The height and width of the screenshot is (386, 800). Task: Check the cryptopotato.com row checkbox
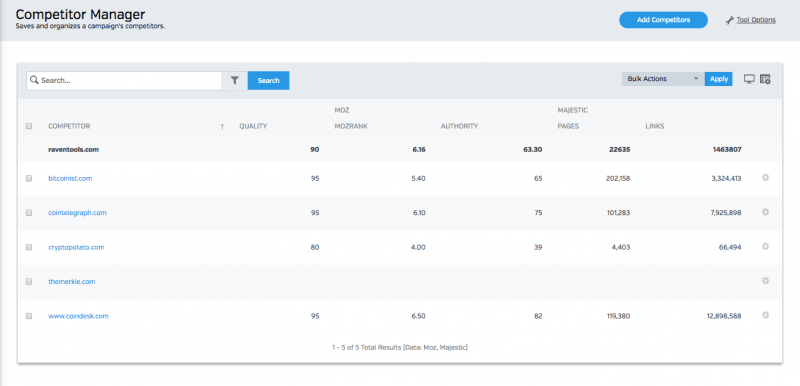(29, 247)
